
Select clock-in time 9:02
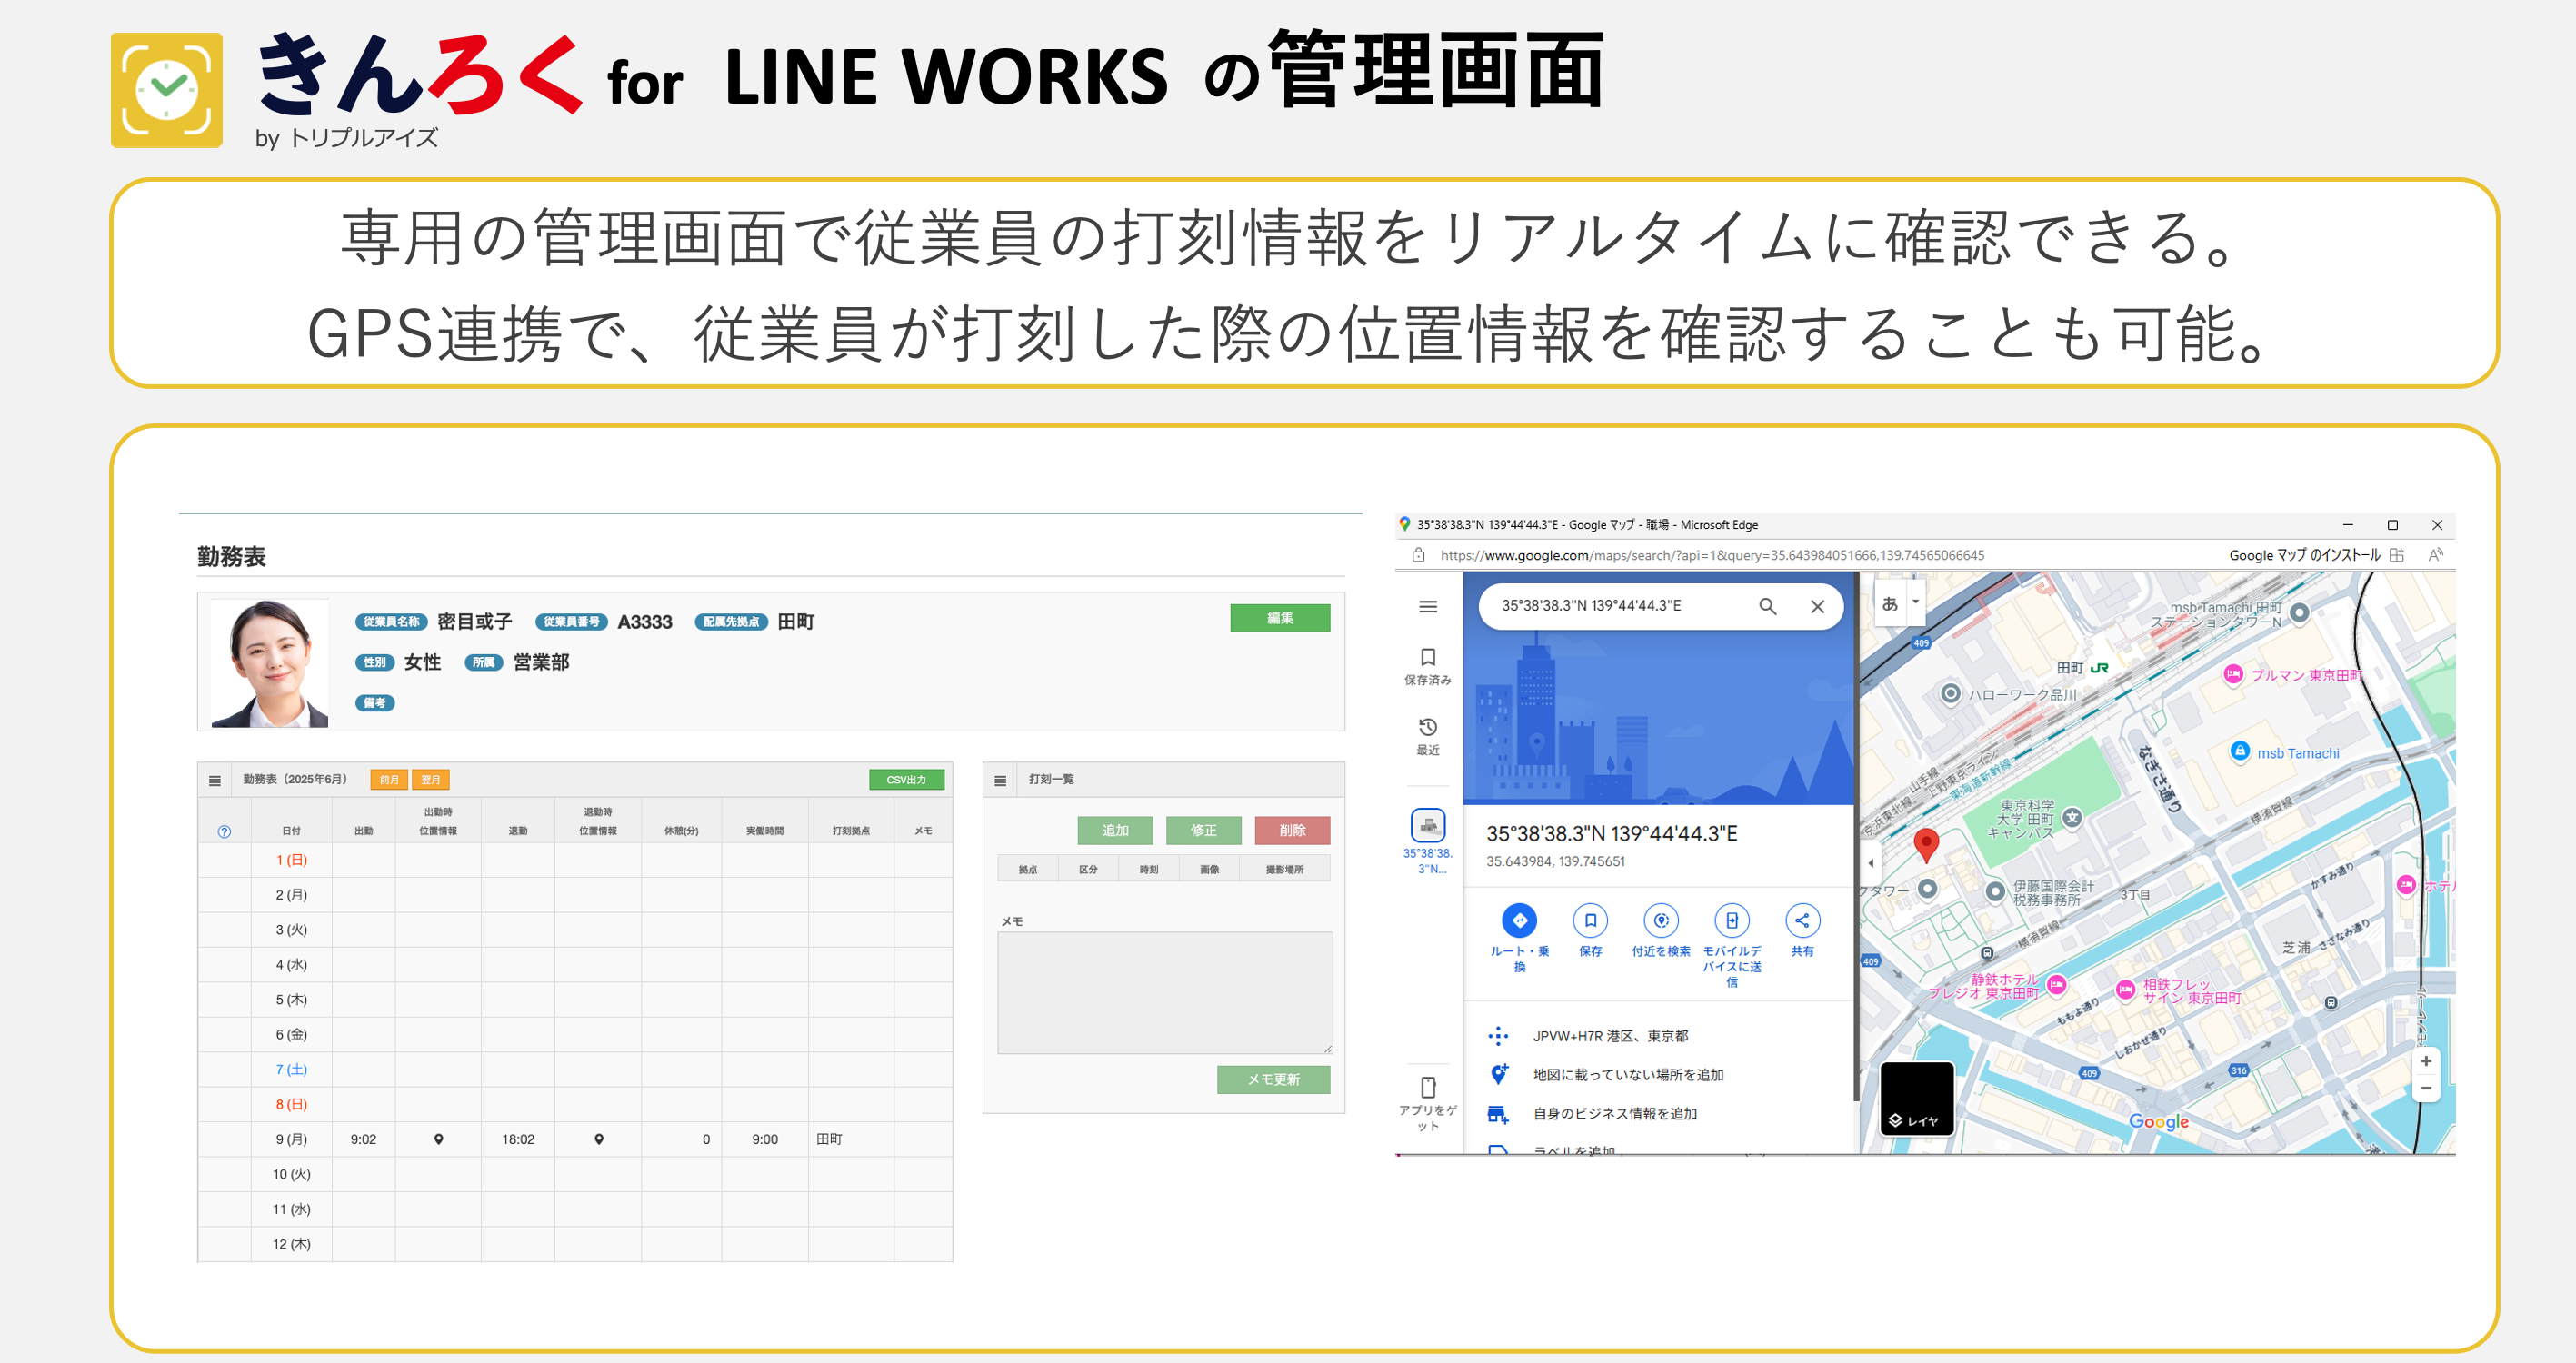pyautogui.click(x=363, y=1139)
